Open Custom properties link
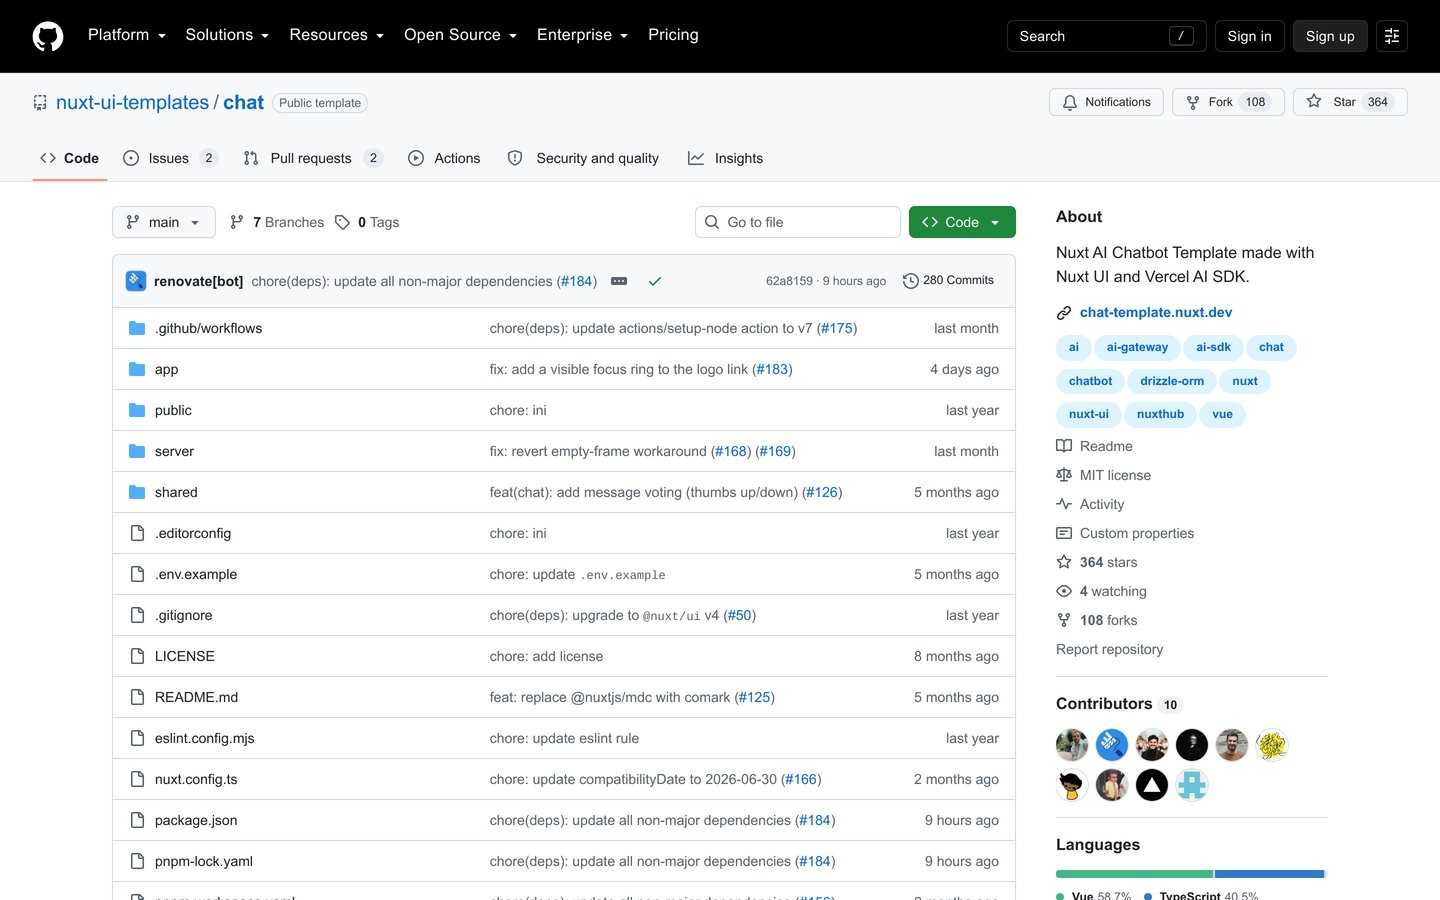1440x900 pixels. (x=1136, y=533)
